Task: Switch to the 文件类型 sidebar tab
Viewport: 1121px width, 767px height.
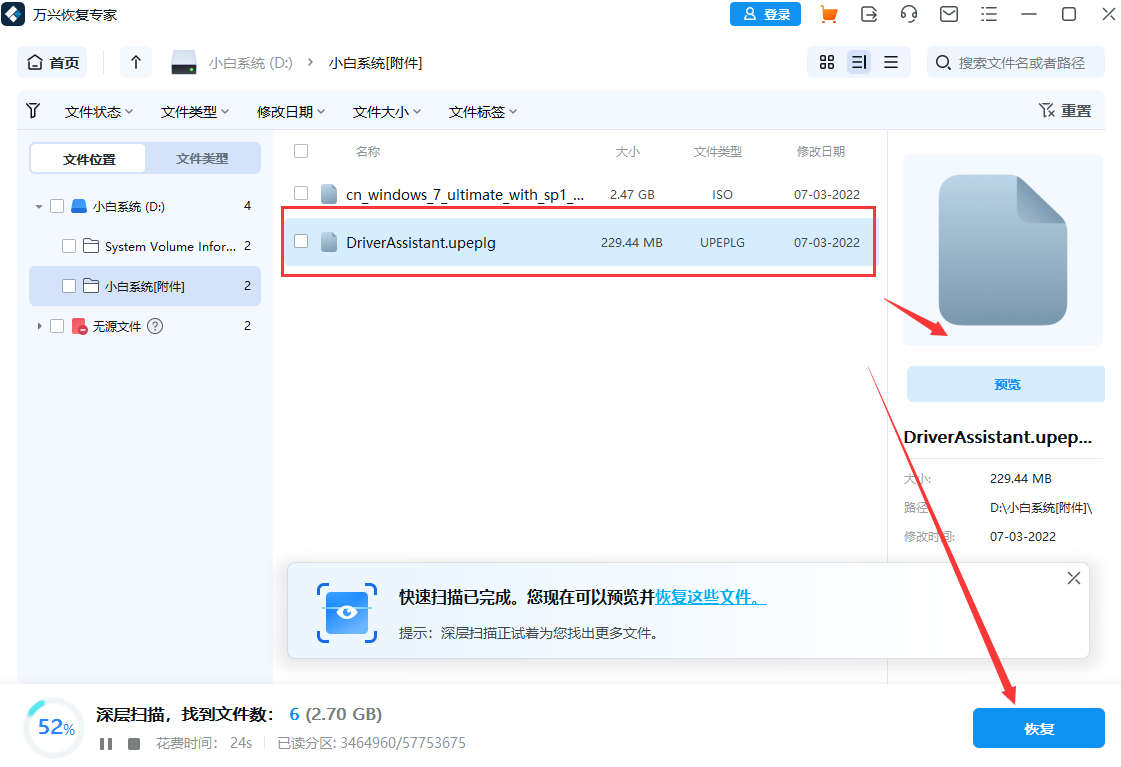Action: tap(202, 157)
